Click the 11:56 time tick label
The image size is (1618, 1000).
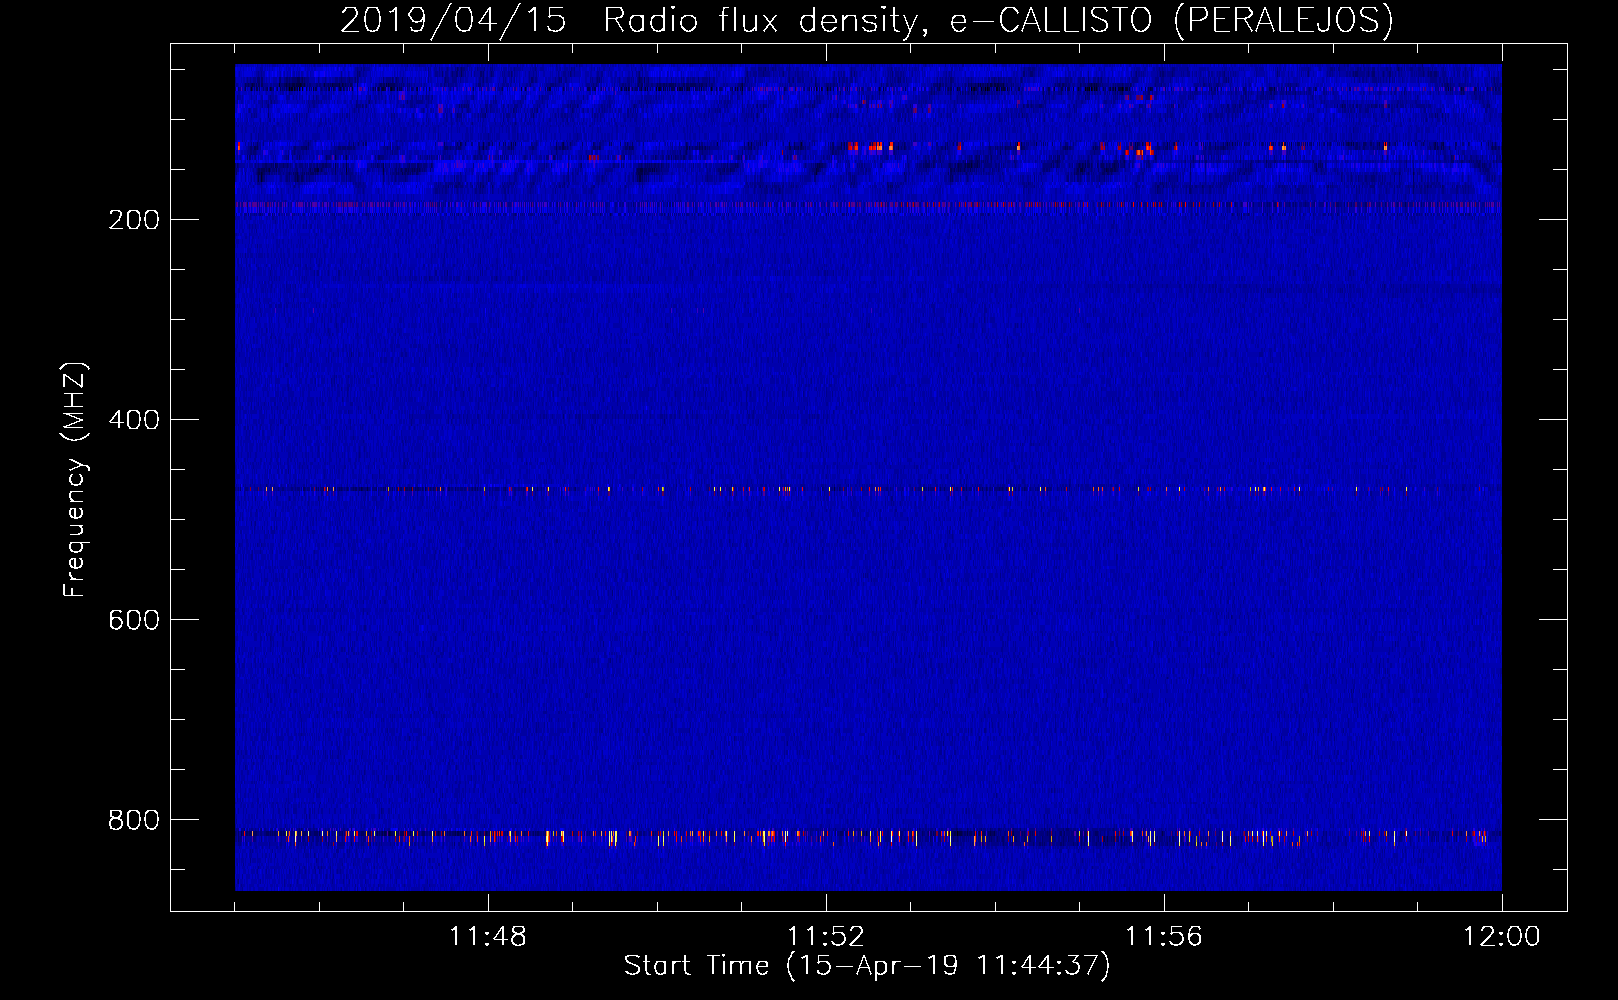pyautogui.click(x=1164, y=937)
